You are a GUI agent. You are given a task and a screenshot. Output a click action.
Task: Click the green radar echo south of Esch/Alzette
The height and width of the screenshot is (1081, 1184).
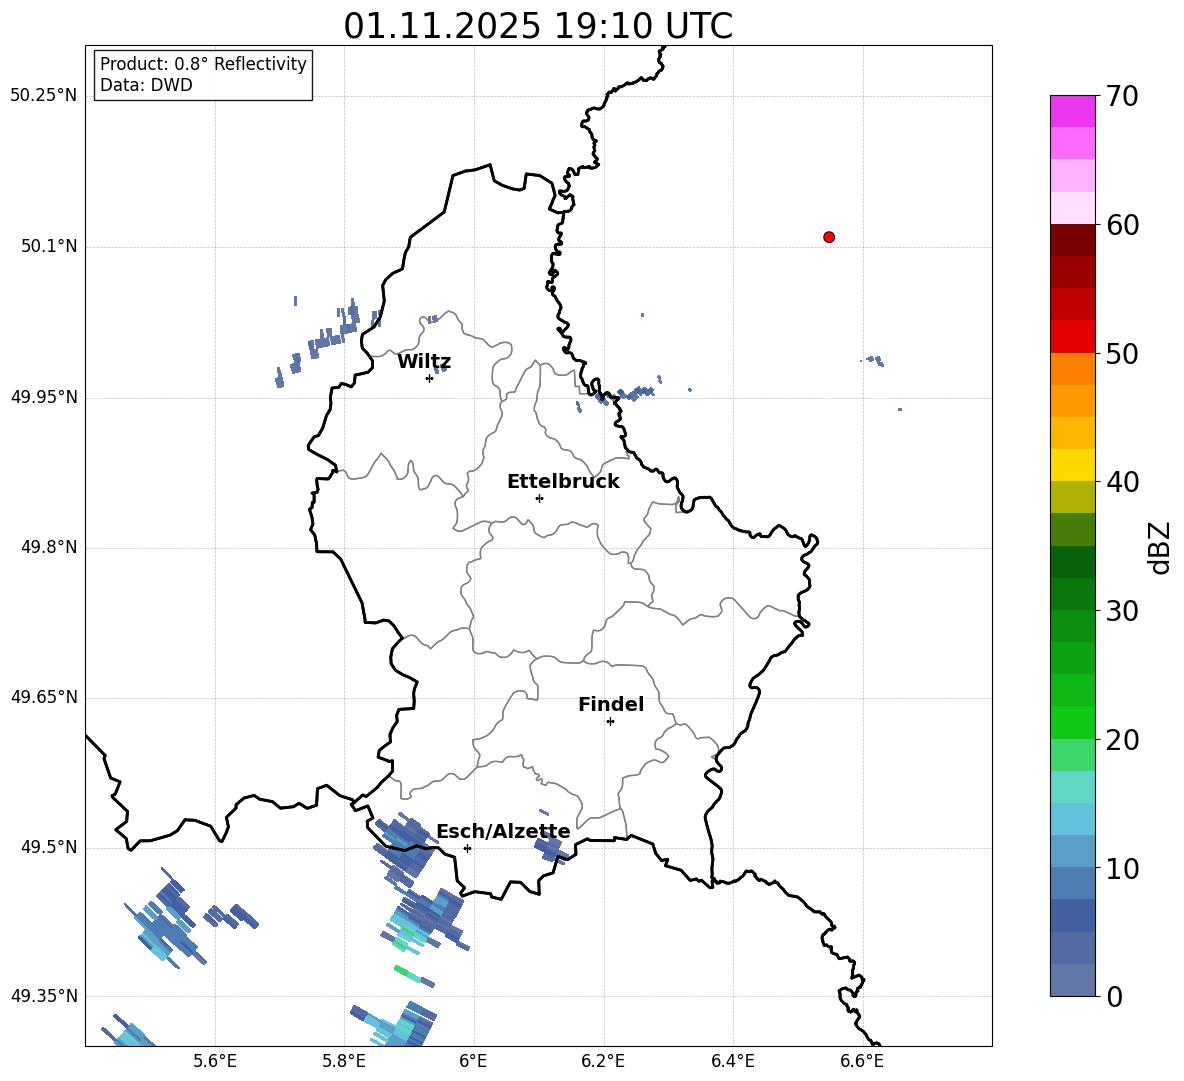pos(407,972)
